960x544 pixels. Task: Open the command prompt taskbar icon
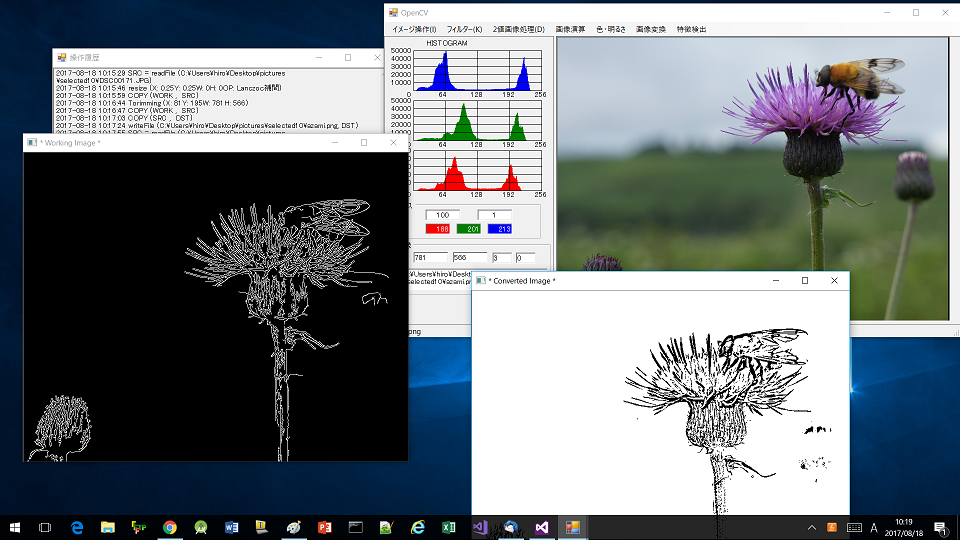point(355,527)
